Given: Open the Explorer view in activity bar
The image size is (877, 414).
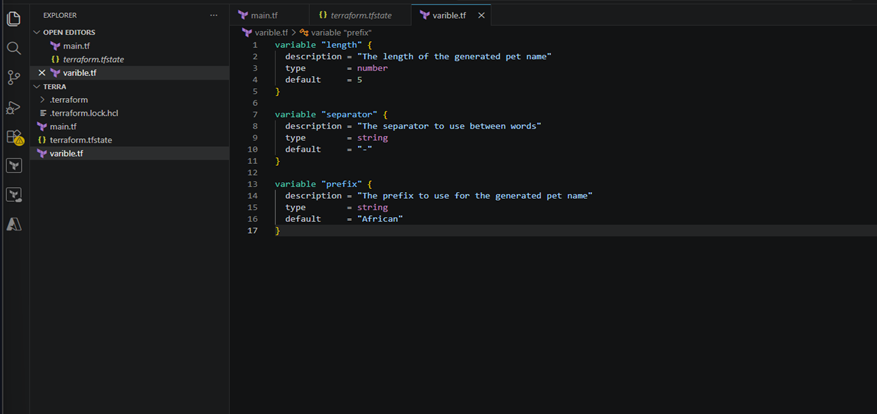Looking at the screenshot, I should [14, 19].
